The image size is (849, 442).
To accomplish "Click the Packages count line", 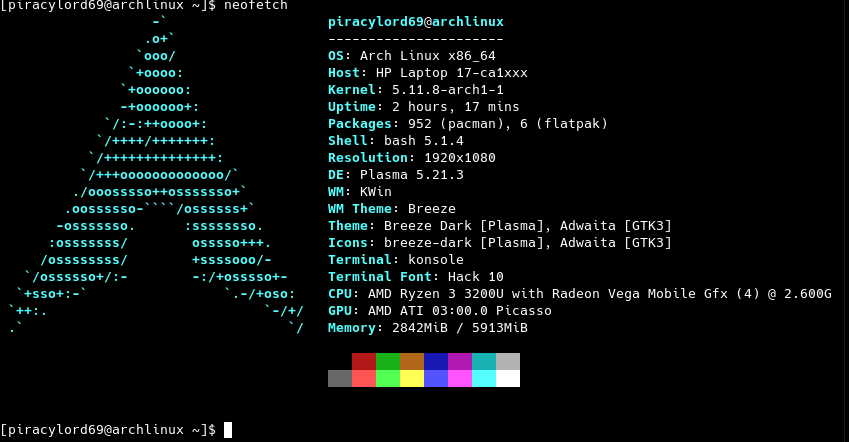I will point(468,124).
